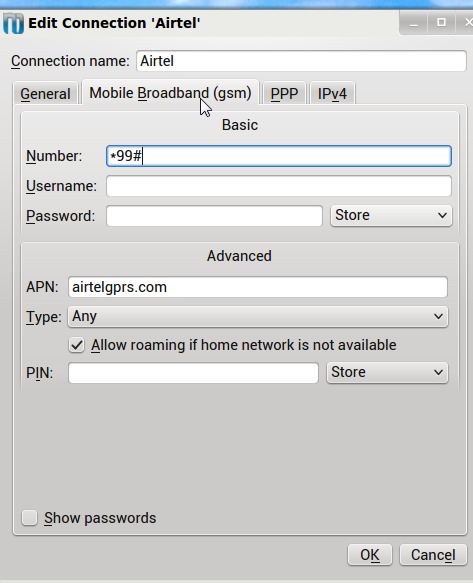Switch to the General tab
Screen dimensions: 473x583
(x=45, y=93)
